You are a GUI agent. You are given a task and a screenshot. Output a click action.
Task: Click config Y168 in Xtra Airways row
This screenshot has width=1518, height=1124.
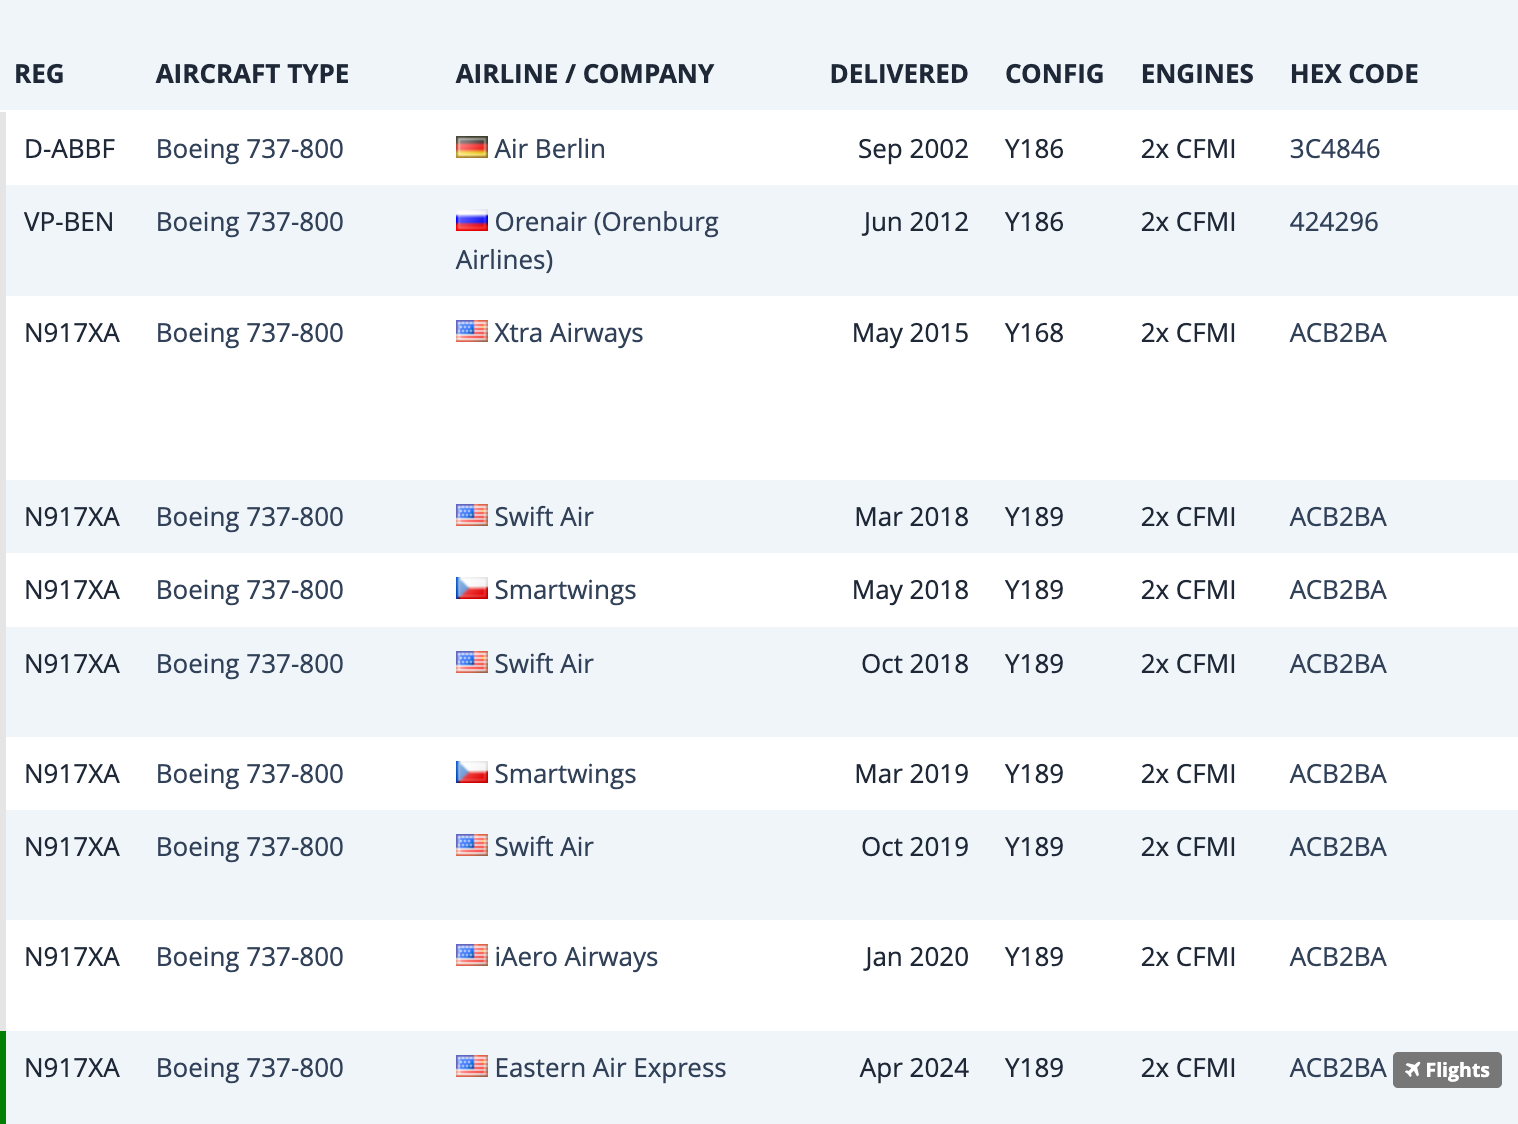(1034, 333)
